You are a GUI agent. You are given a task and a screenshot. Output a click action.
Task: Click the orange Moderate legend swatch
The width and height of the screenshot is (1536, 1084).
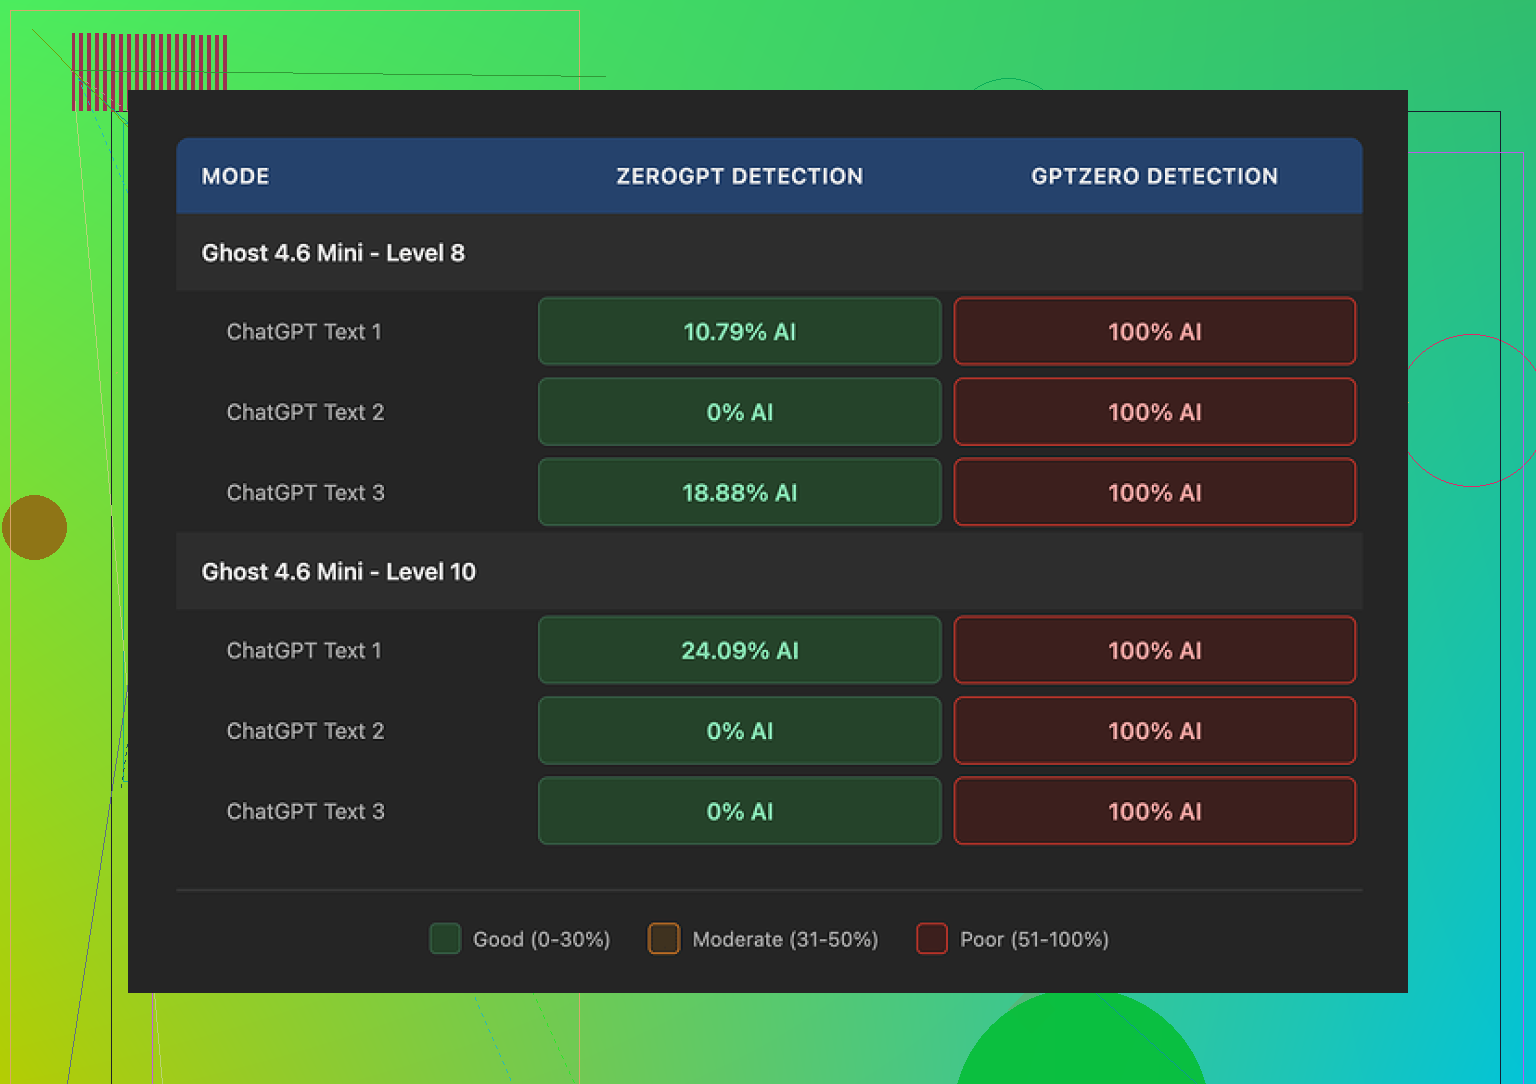pos(664,939)
